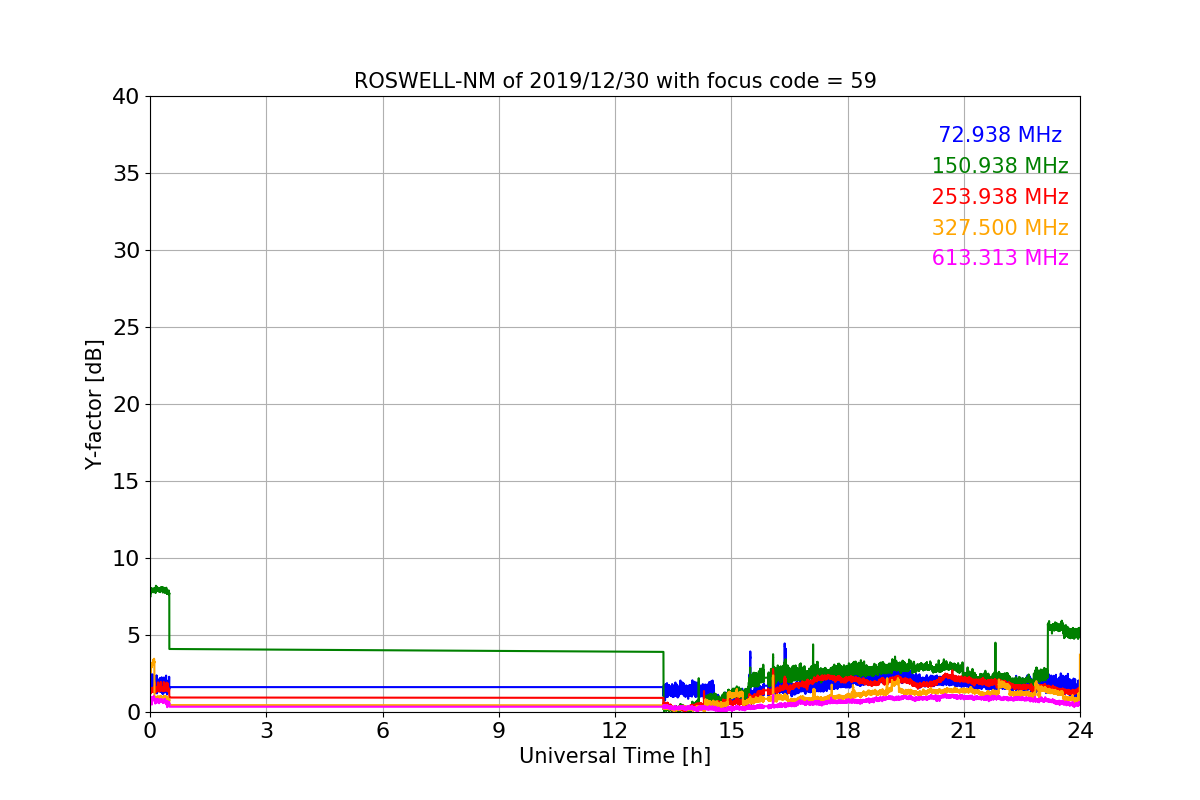Click the x-axis tick label 18
1200x800 pixels.
coord(848,731)
